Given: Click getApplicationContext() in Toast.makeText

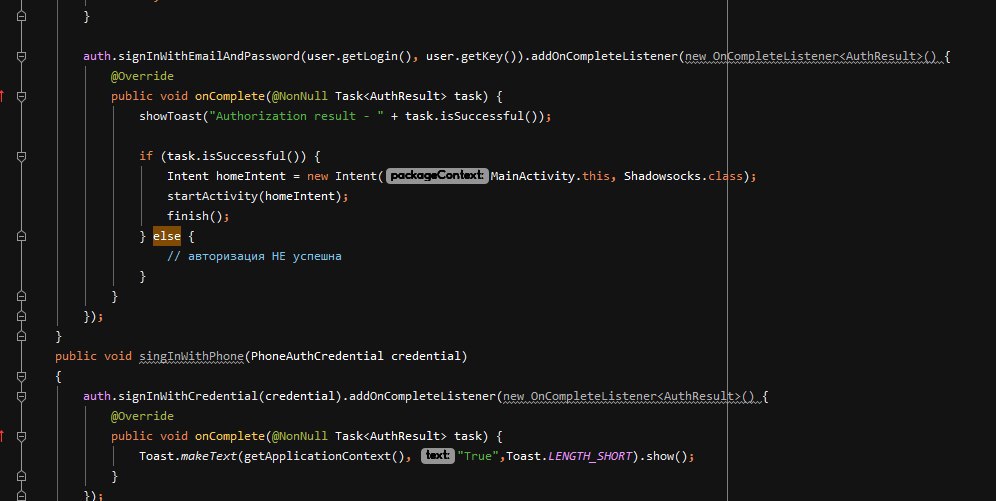Looking at the screenshot, I should [x=324, y=456].
